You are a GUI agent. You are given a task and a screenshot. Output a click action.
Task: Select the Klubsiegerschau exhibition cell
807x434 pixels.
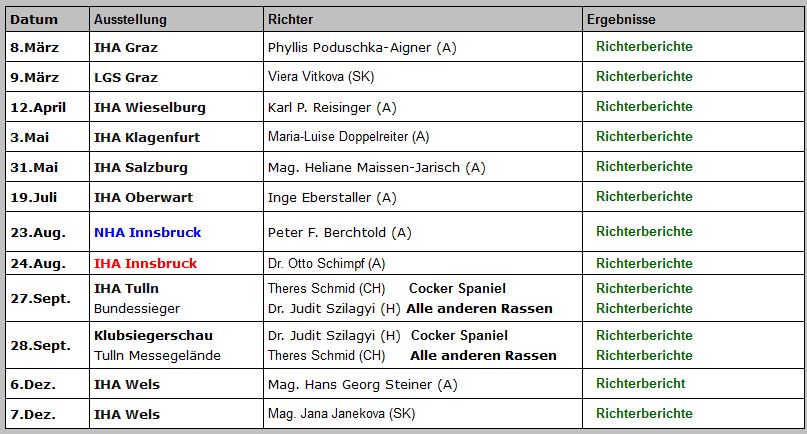tap(153, 336)
